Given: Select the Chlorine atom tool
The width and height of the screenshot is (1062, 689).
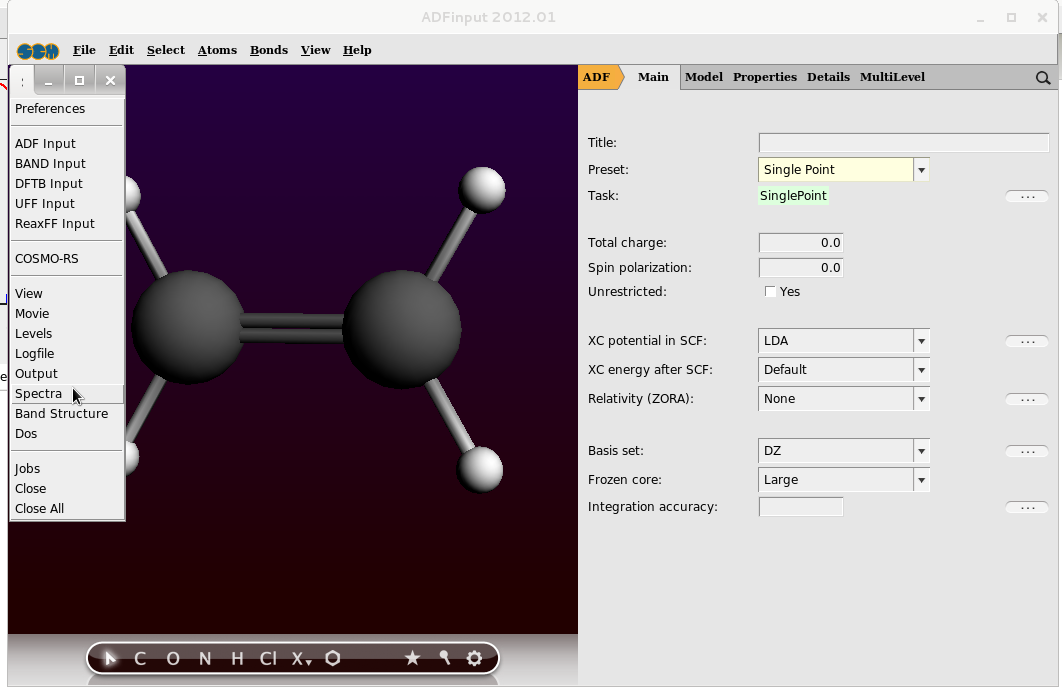Looking at the screenshot, I should click(268, 658).
